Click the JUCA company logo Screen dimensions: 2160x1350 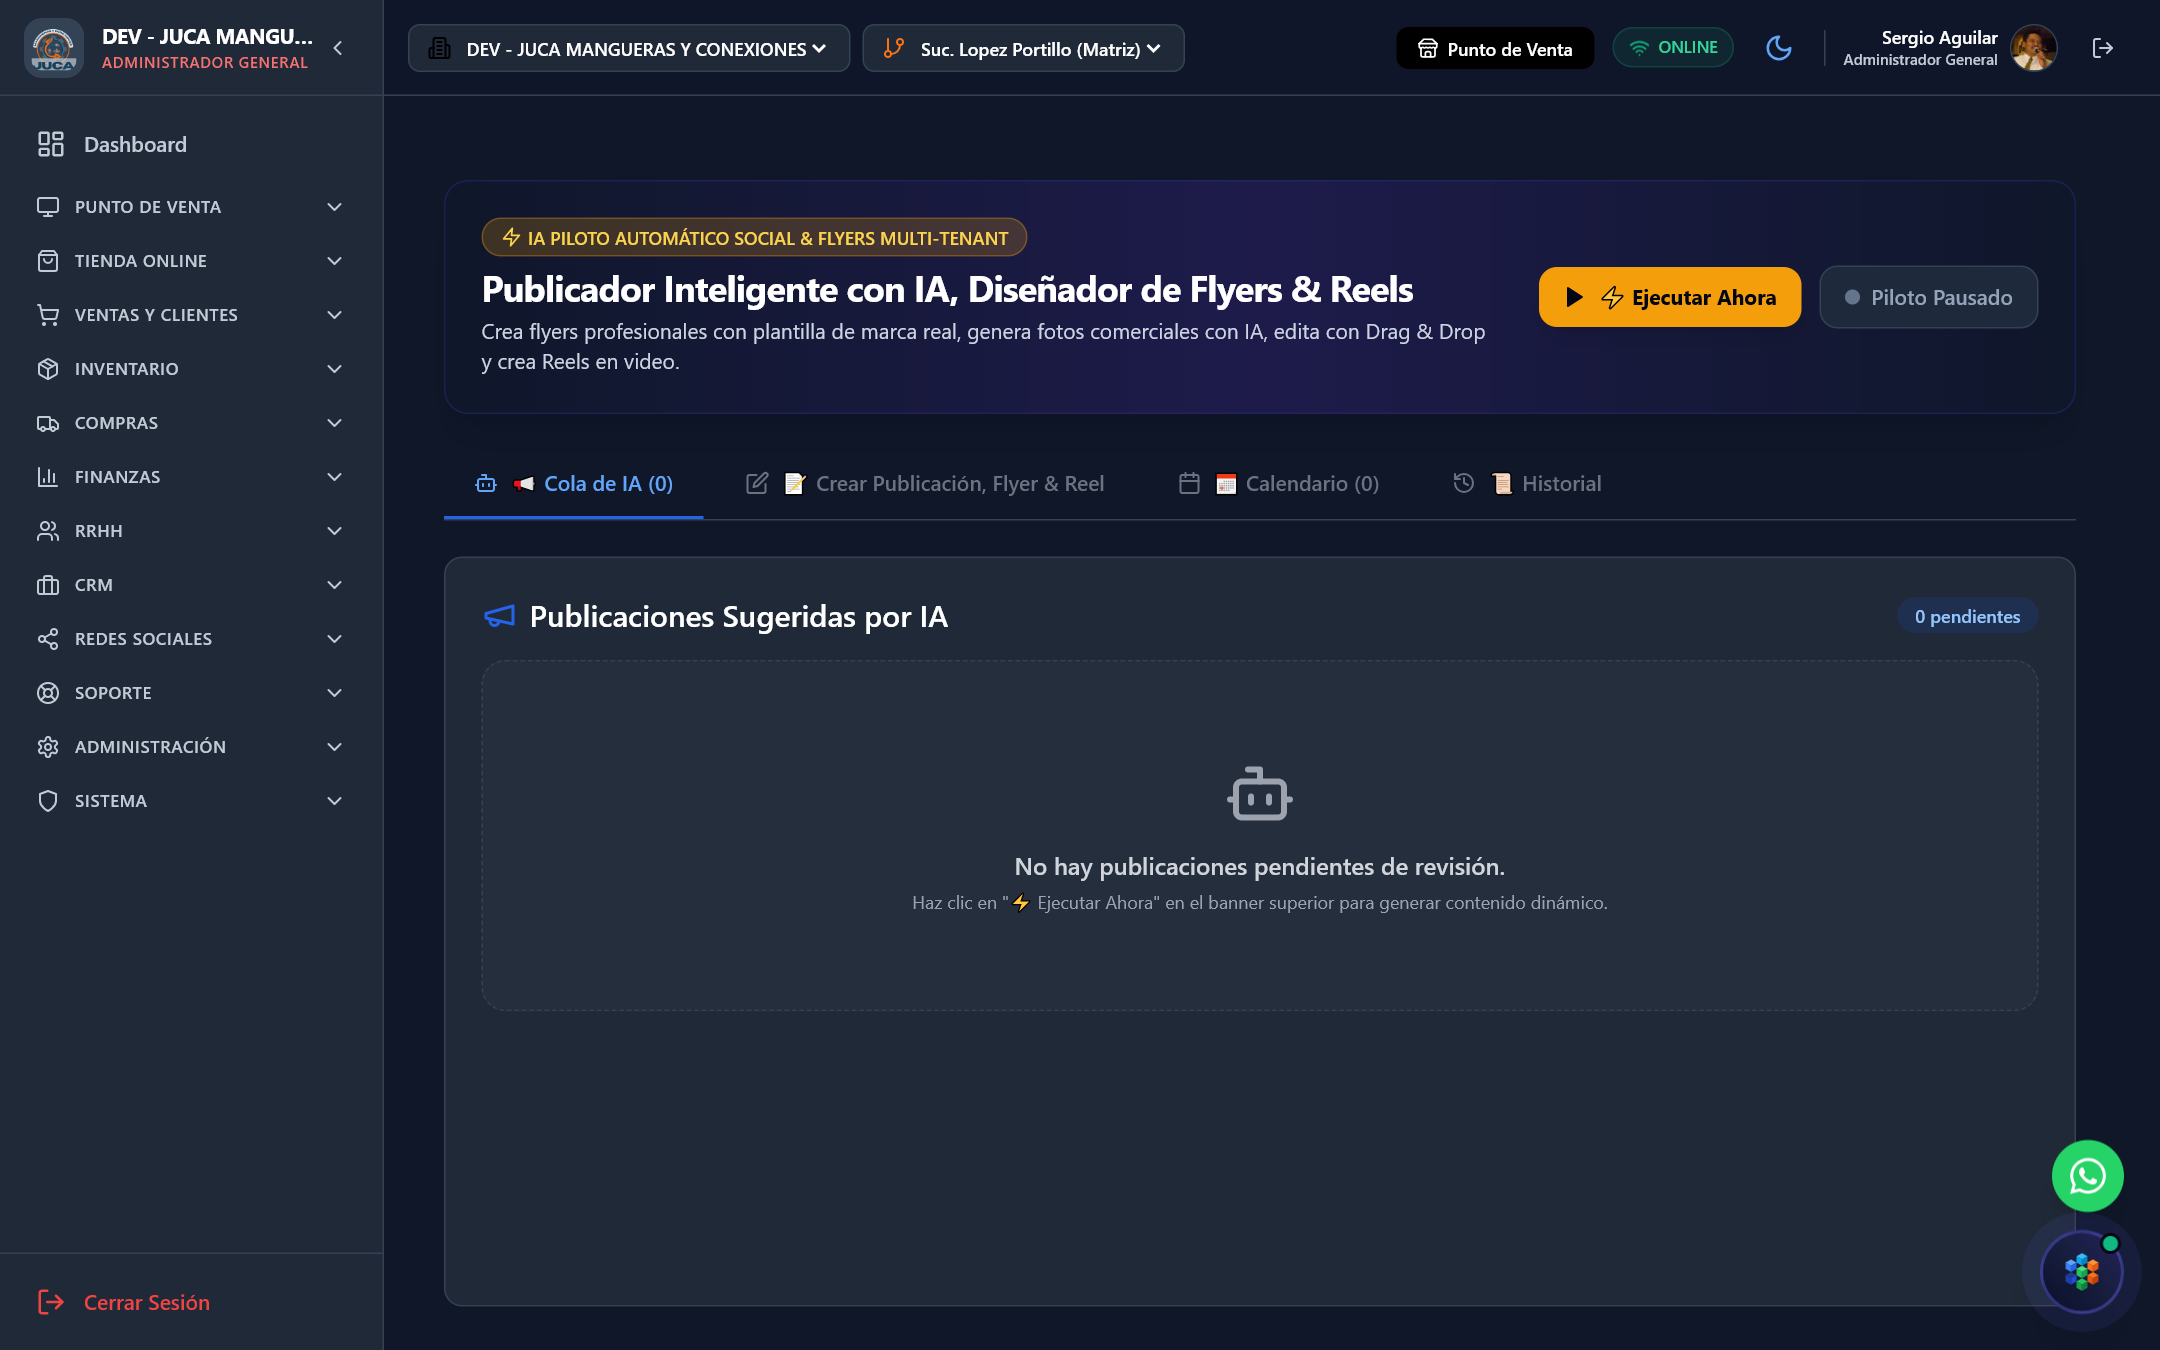[x=54, y=48]
